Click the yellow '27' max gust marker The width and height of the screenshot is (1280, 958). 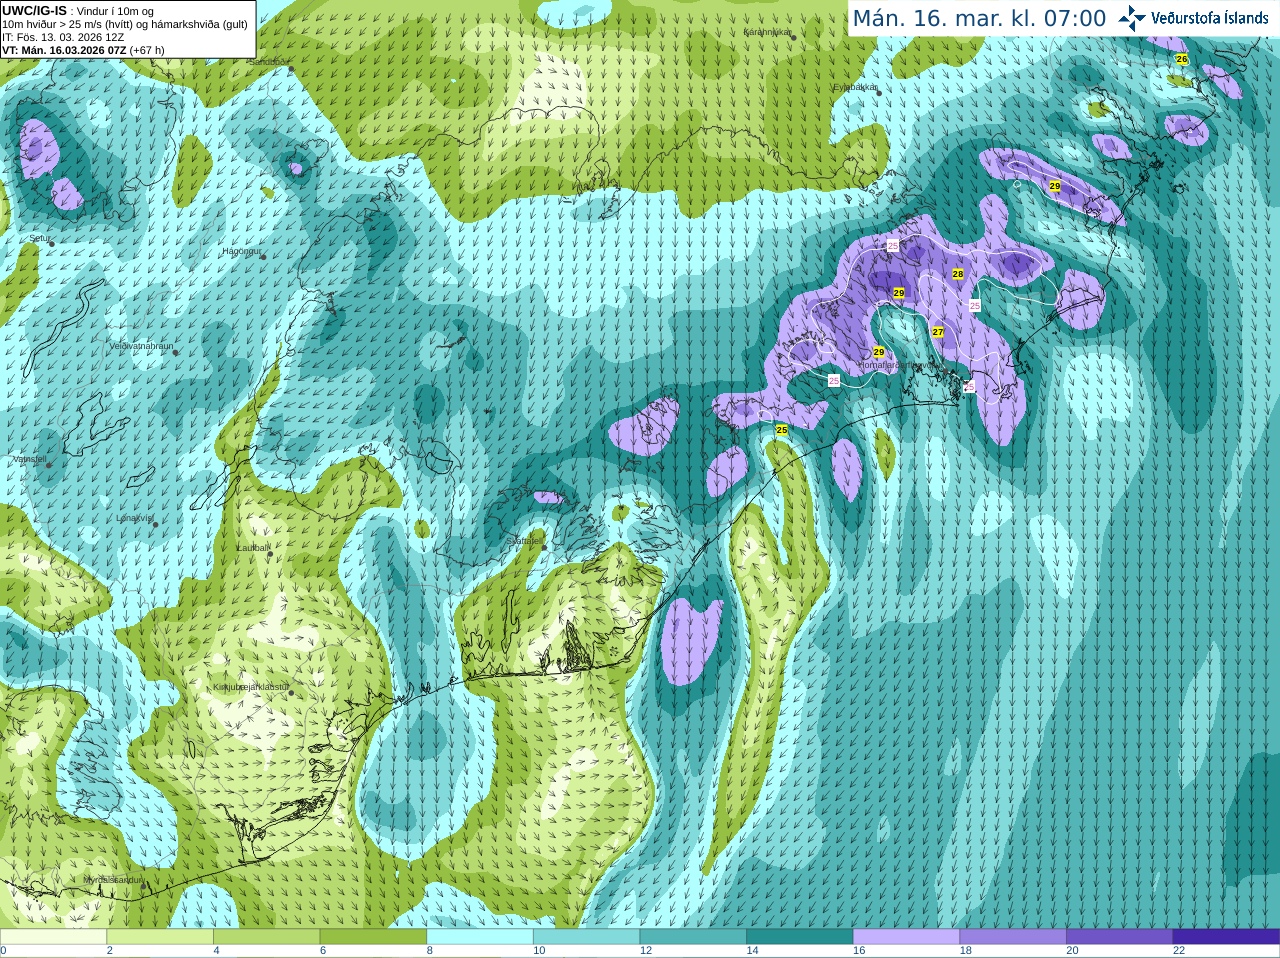[x=938, y=332]
